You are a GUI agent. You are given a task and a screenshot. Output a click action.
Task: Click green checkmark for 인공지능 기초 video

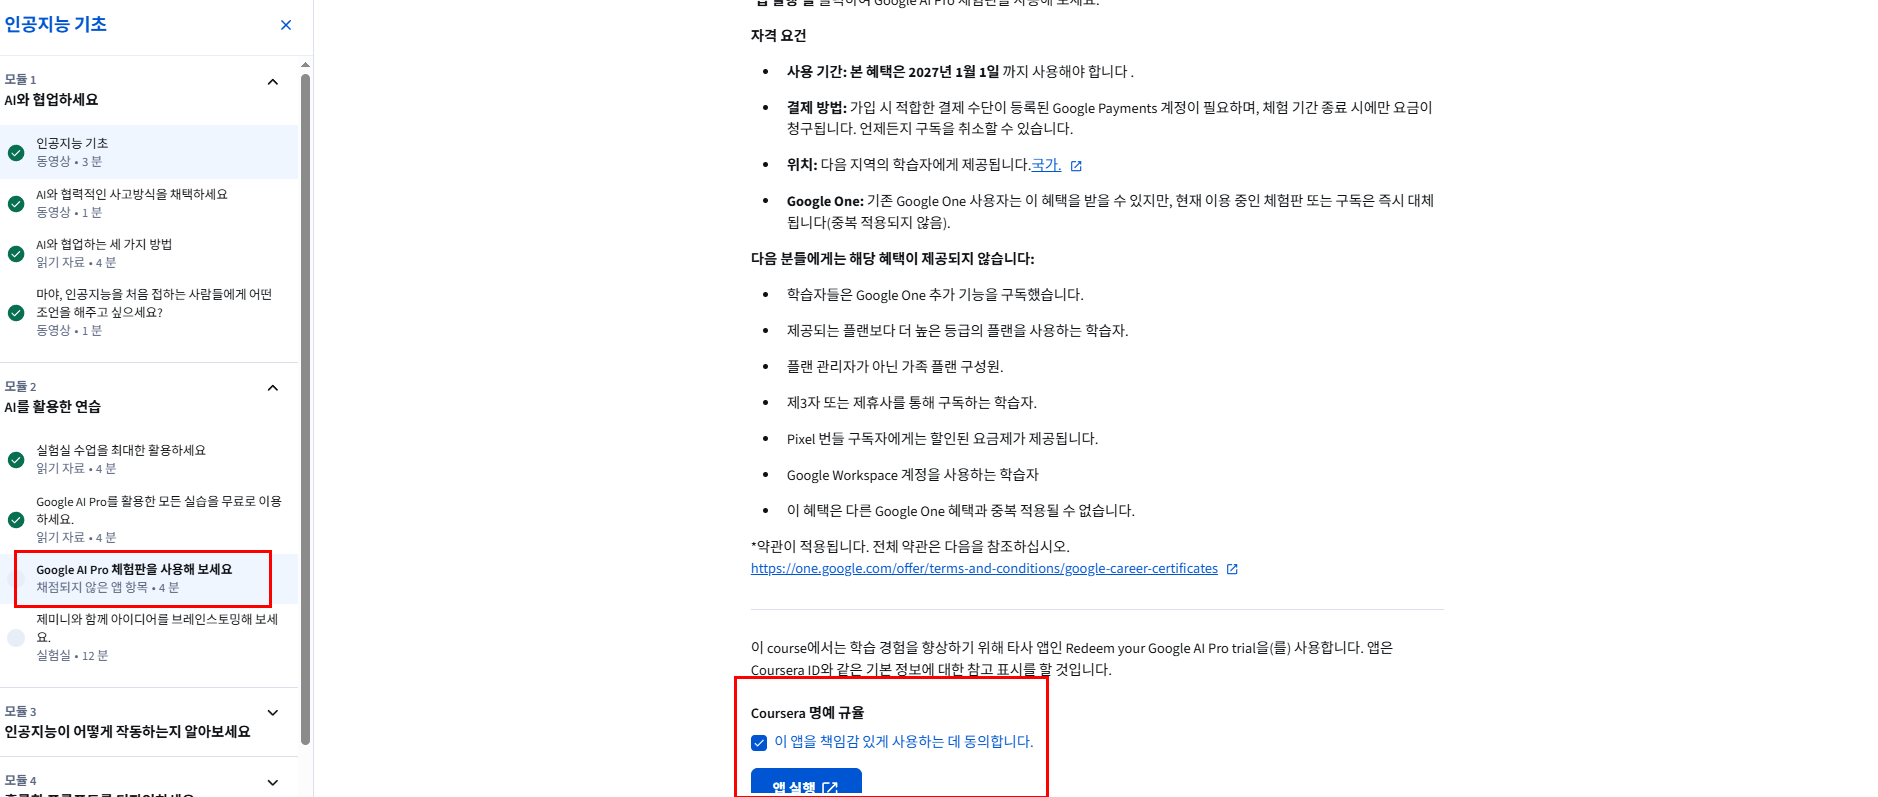pyautogui.click(x=16, y=153)
